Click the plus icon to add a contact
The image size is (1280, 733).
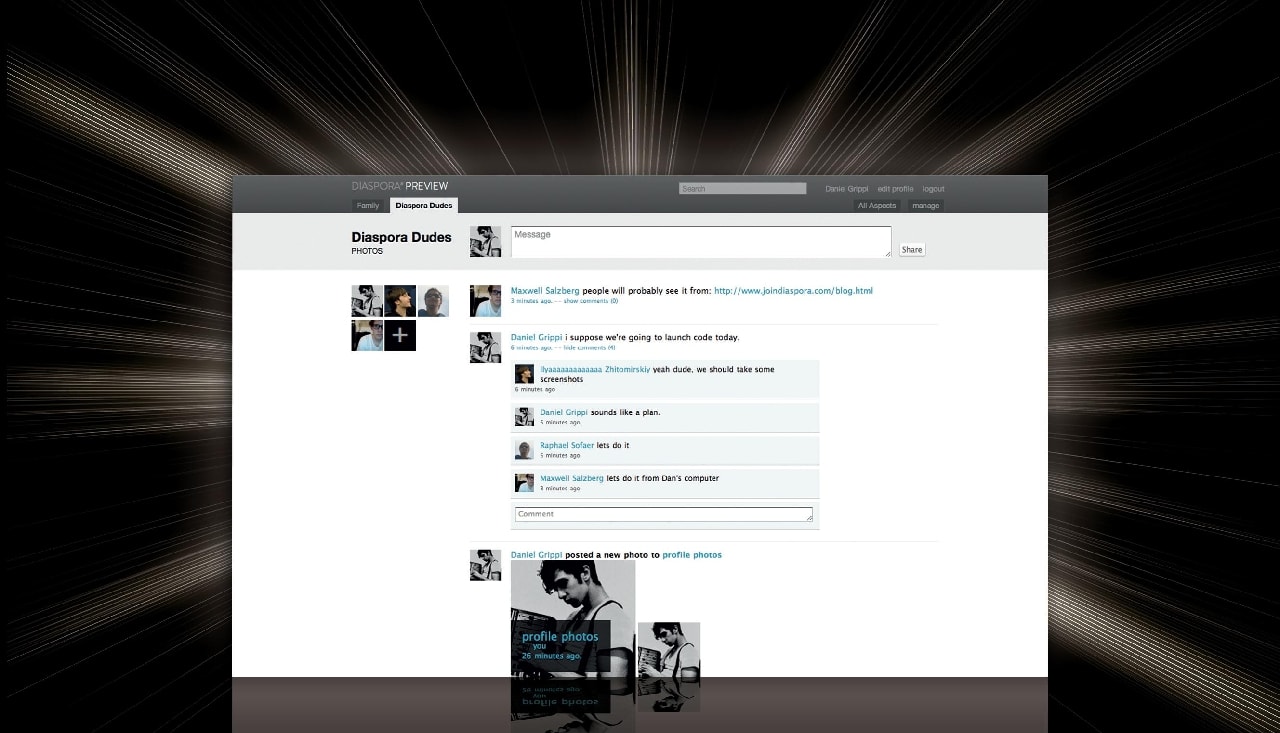point(400,335)
